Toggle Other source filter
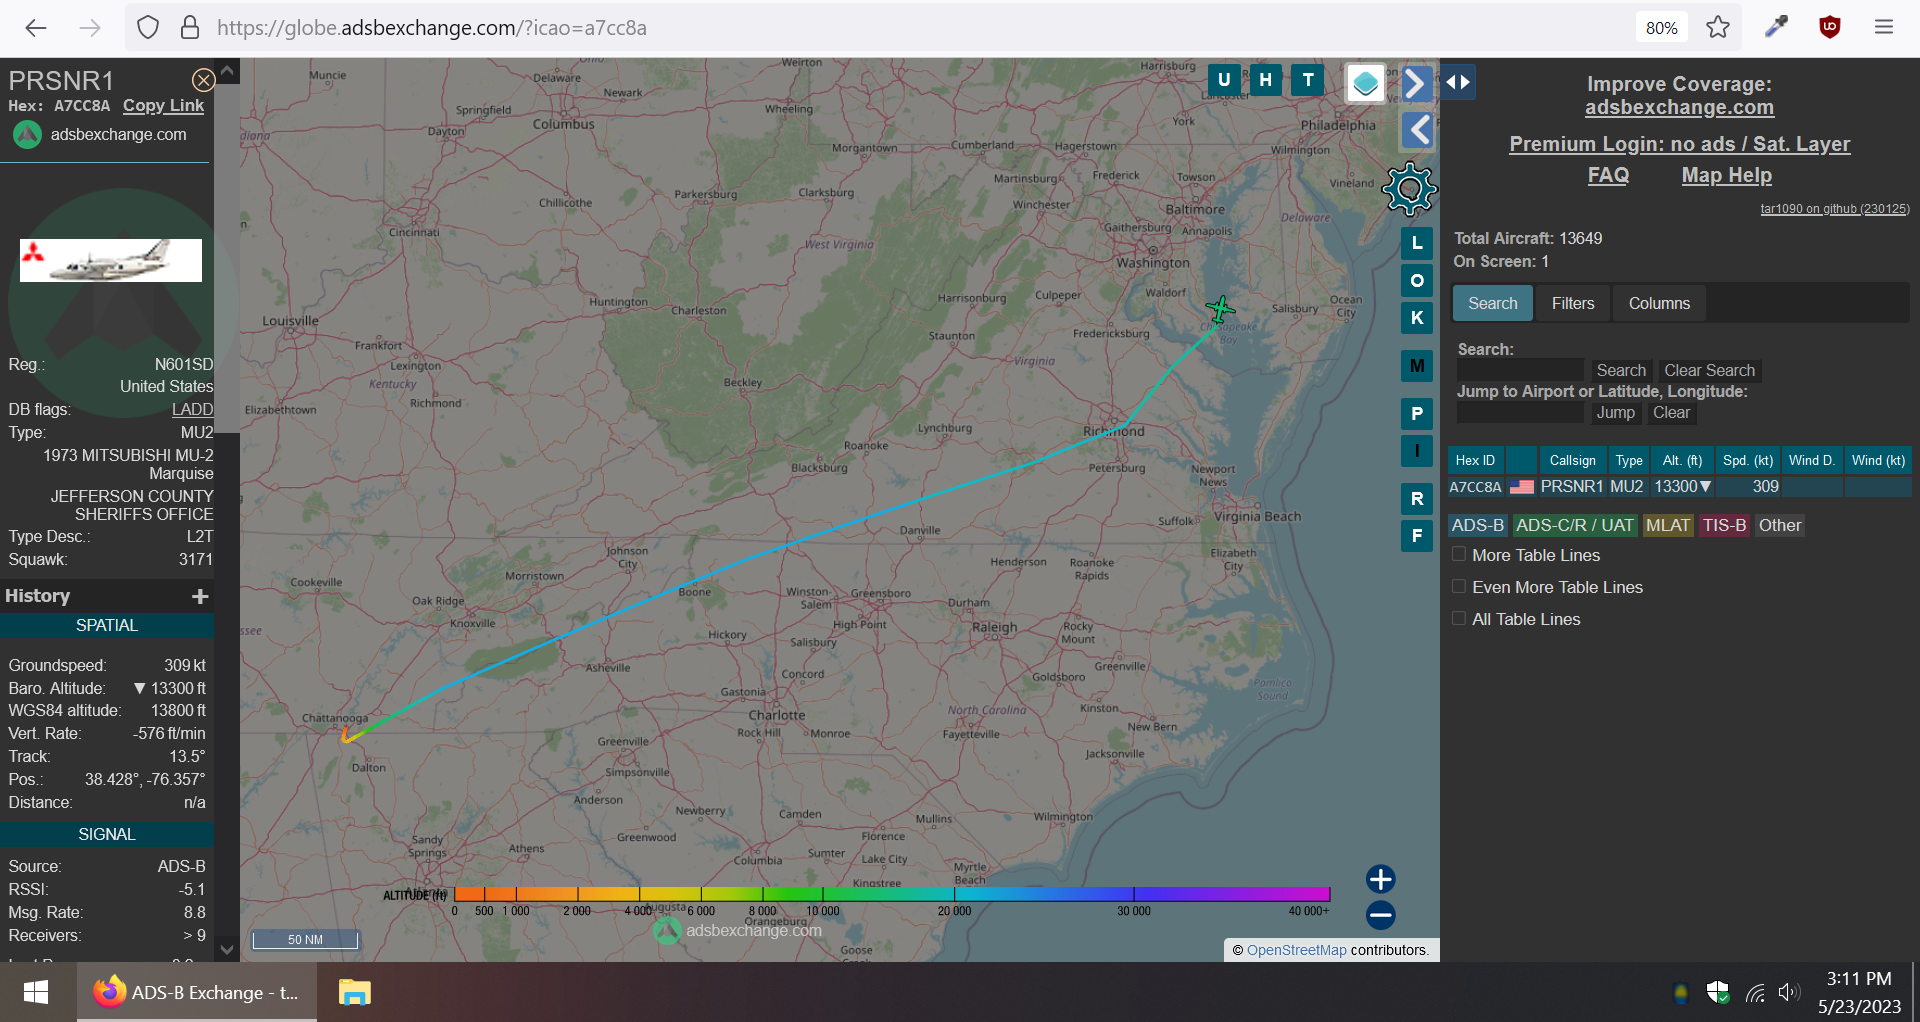 pos(1780,526)
